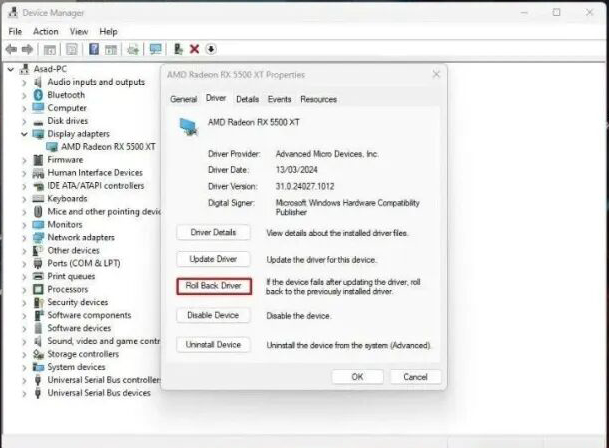Select the Monitors category icon

click(38, 225)
